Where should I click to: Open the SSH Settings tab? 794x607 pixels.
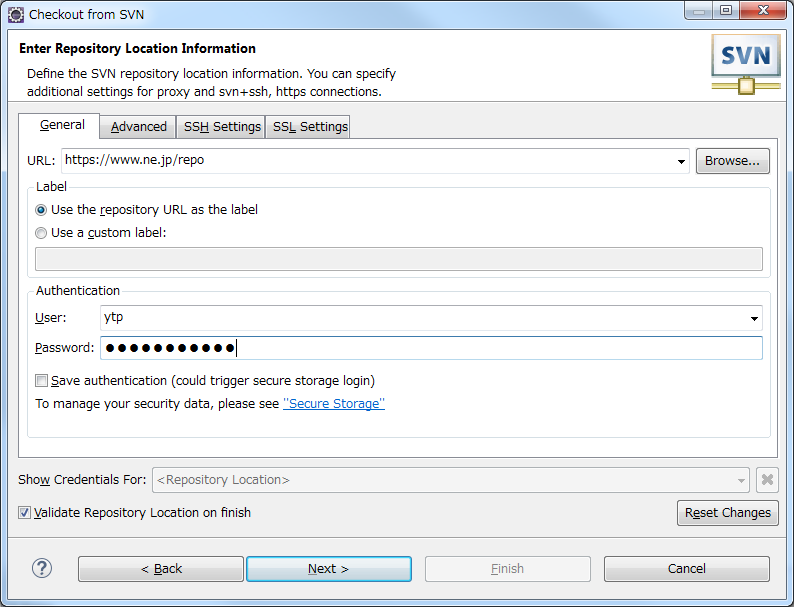point(221,127)
